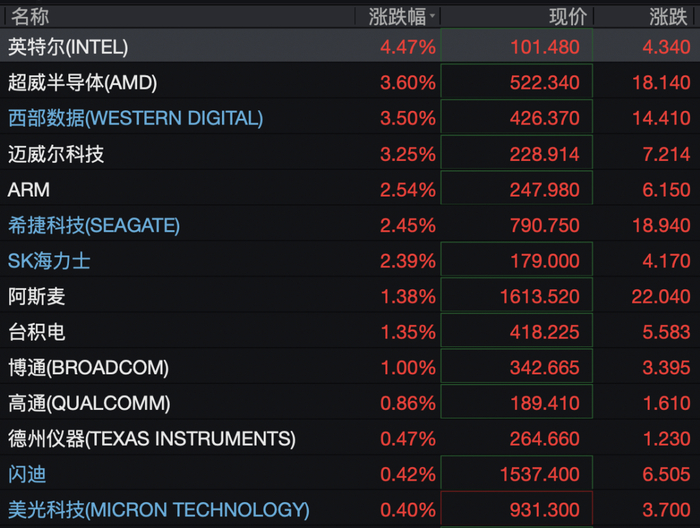Open the 博通(BROADCOM) row
The image size is (700, 528).
pyautogui.click(x=350, y=368)
